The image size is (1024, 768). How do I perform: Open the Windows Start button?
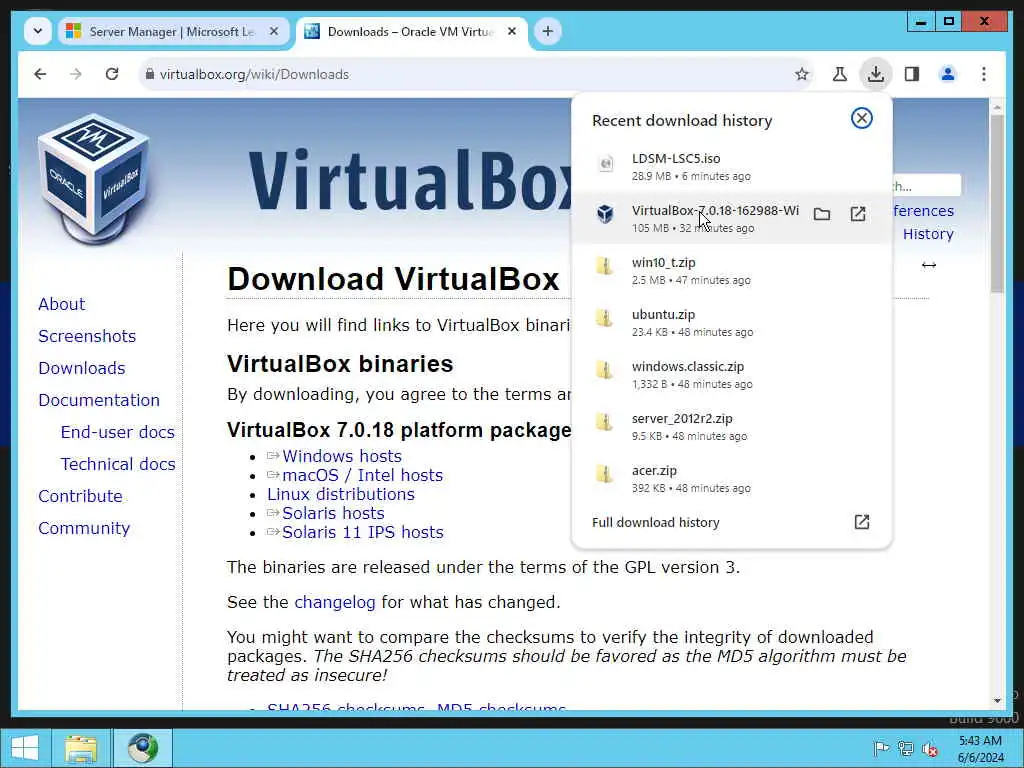(25, 748)
